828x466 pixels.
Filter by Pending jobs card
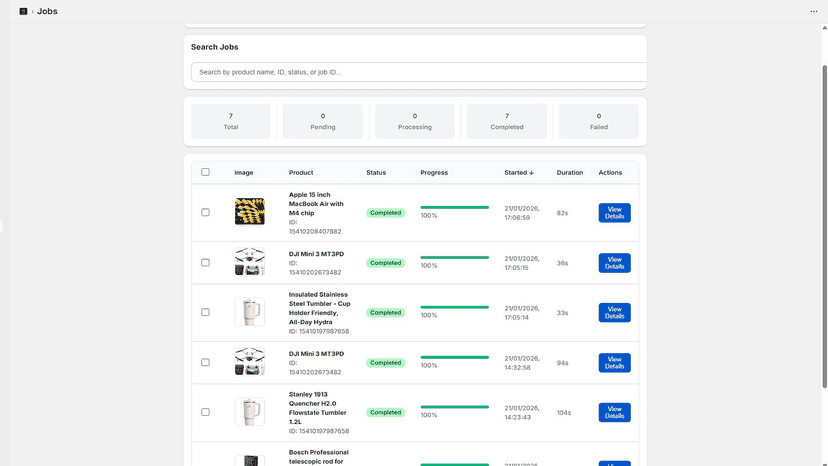(323, 122)
